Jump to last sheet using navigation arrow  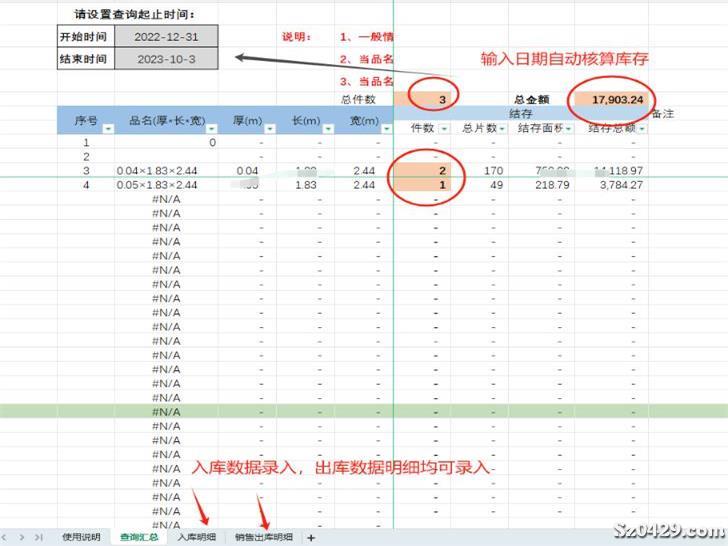[x=39, y=537]
